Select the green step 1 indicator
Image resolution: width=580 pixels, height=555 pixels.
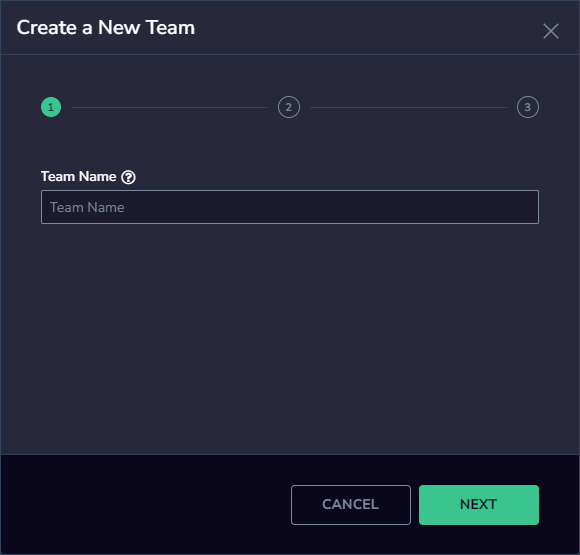point(51,107)
